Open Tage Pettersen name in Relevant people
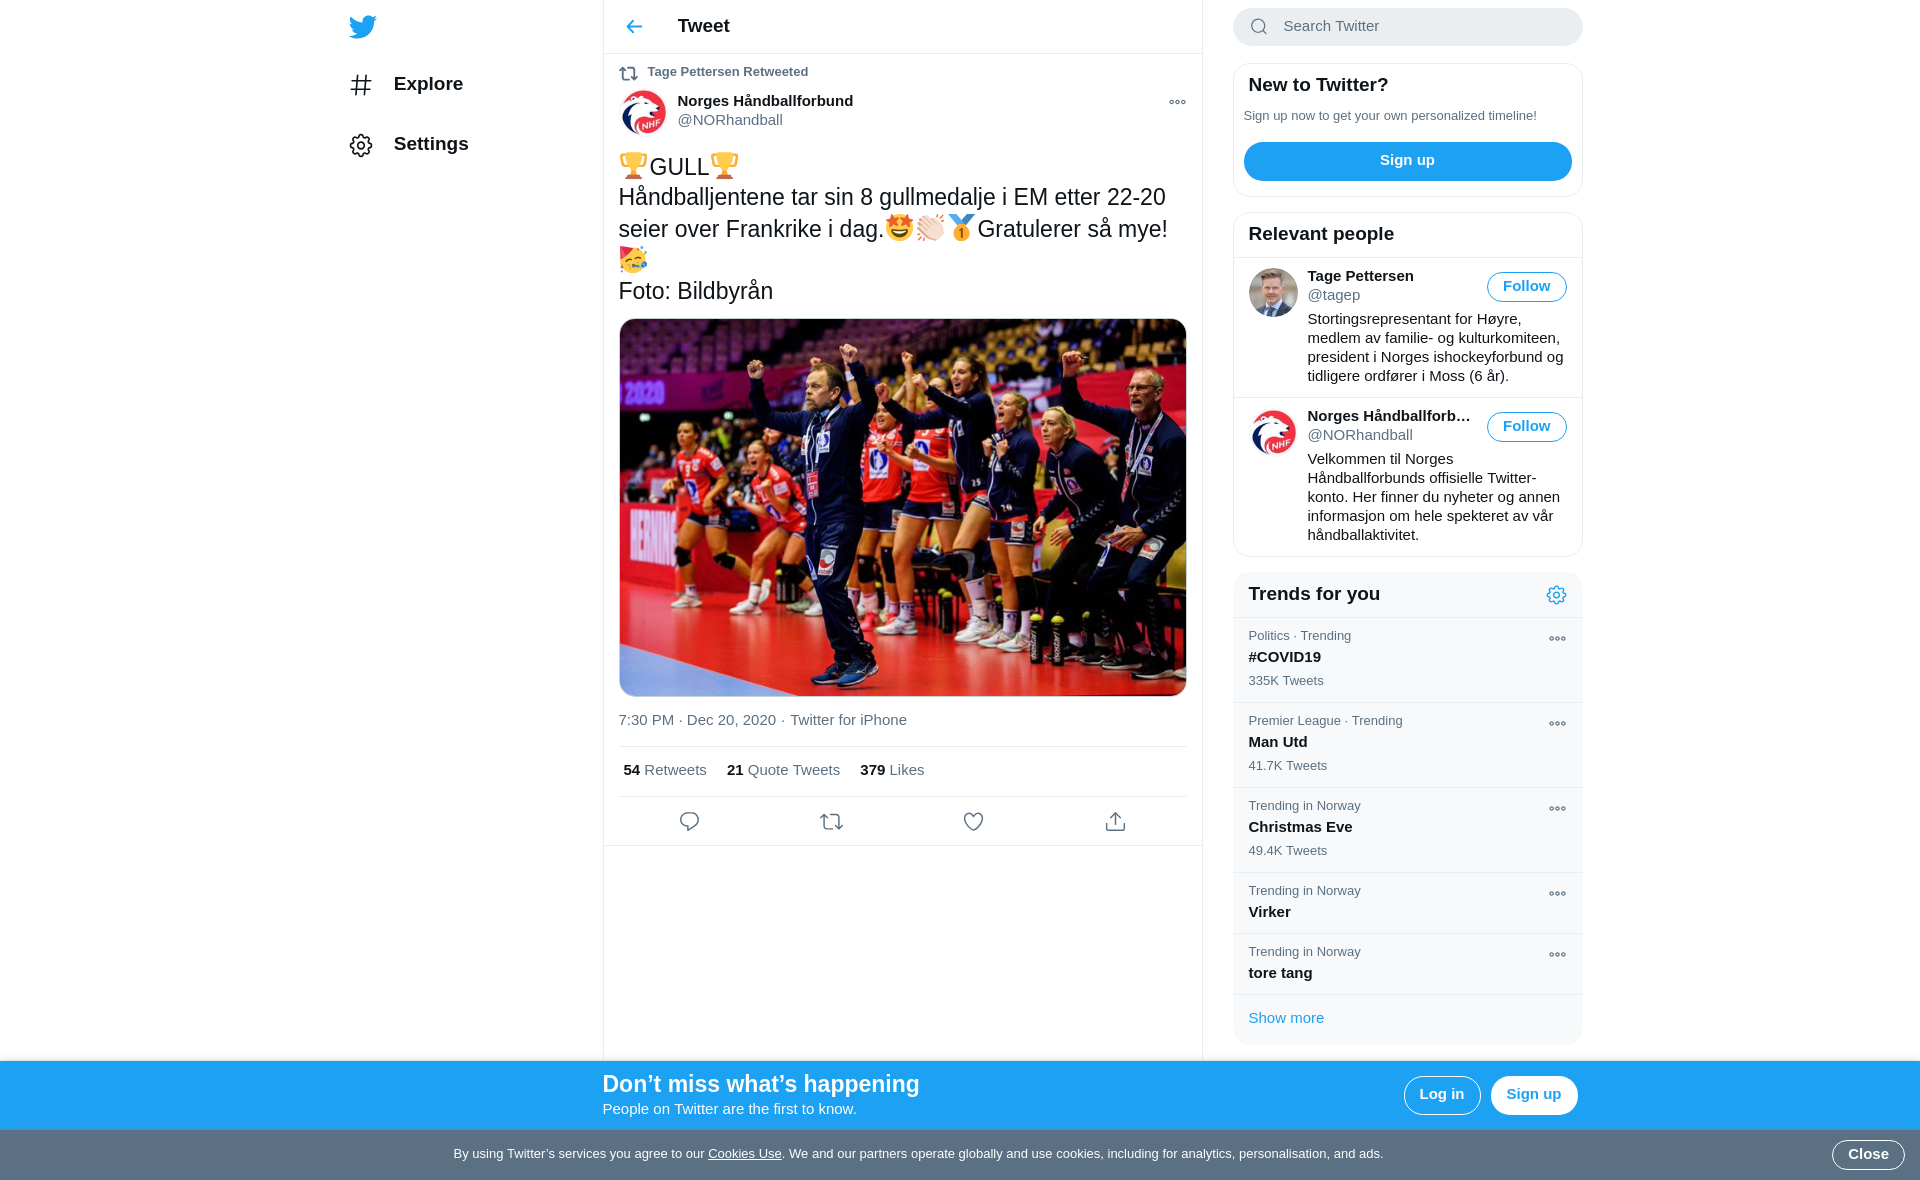This screenshot has width=1920, height=1180. (1360, 276)
